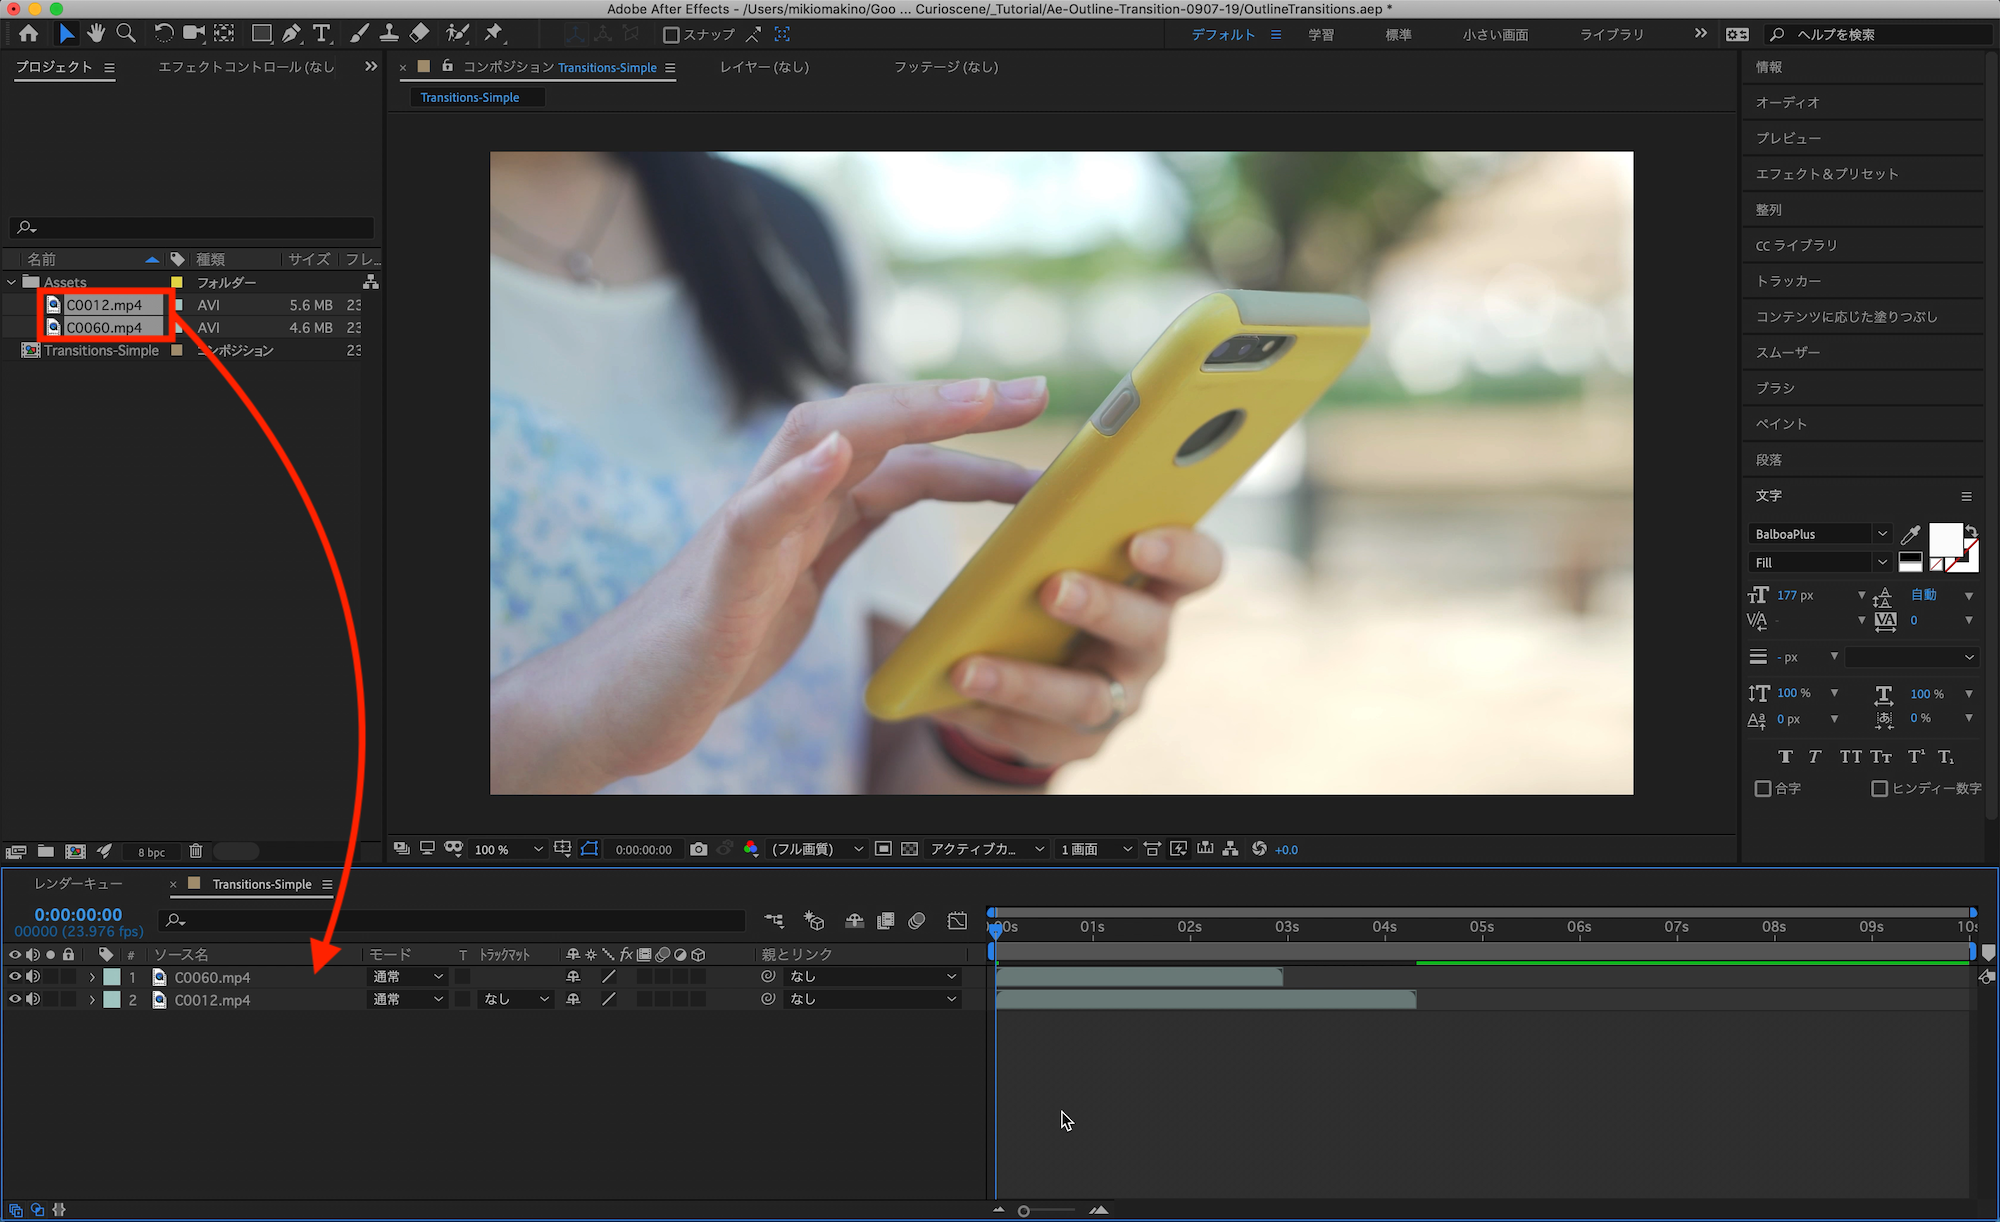Select the Type text tool
The image size is (2000, 1222).
point(321,33)
